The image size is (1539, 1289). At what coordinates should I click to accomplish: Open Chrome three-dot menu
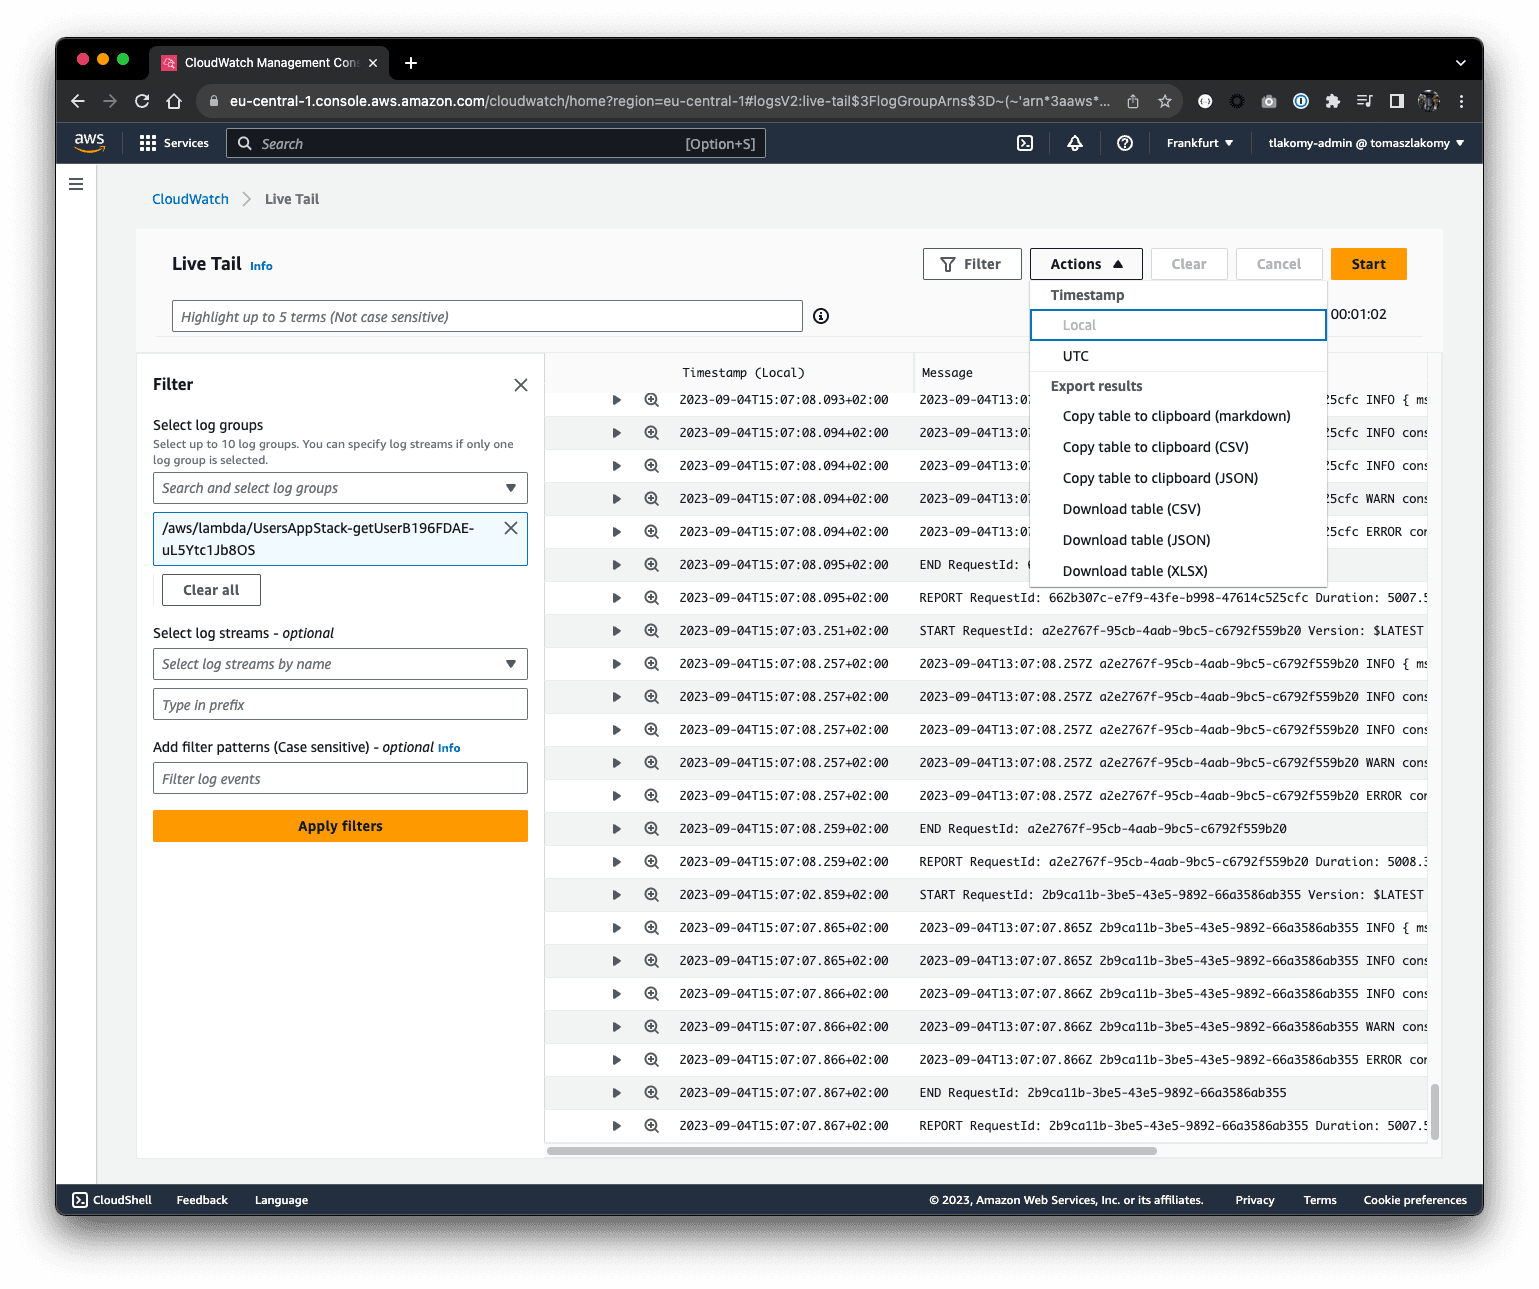click(x=1461, y=101)
